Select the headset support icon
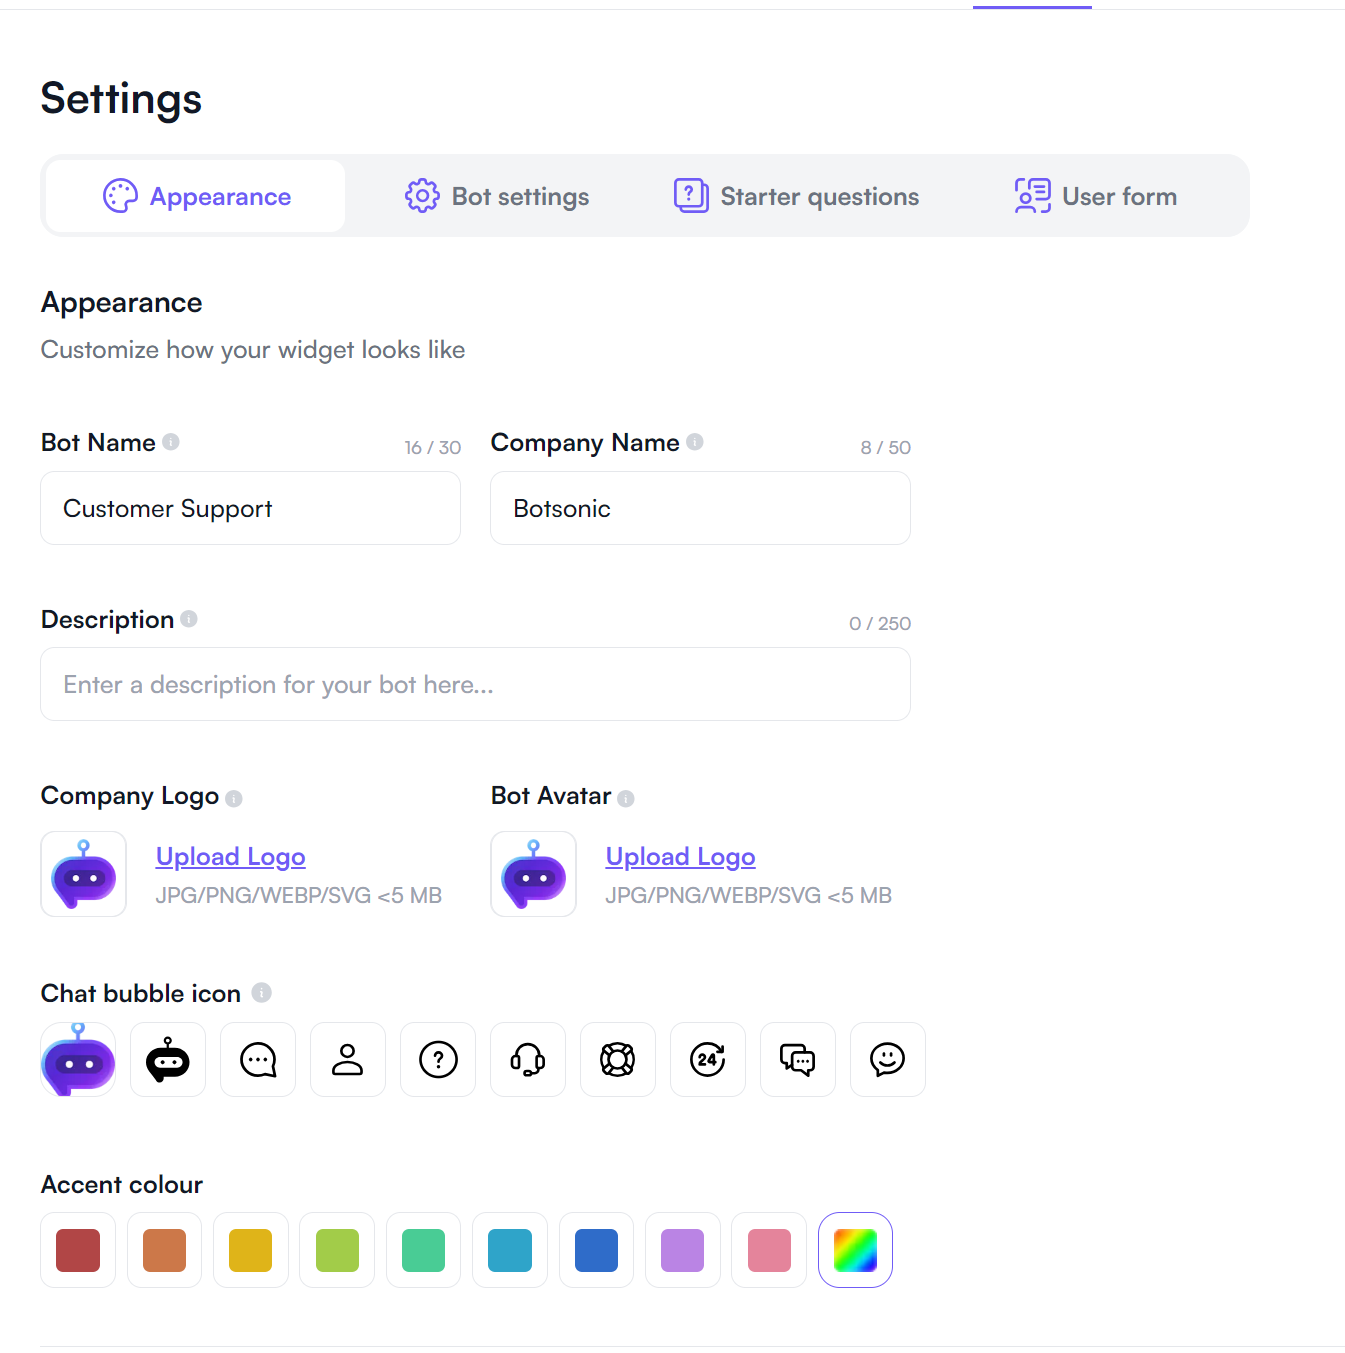Screen dimensions: 1345x1353 click(528, 1060)
